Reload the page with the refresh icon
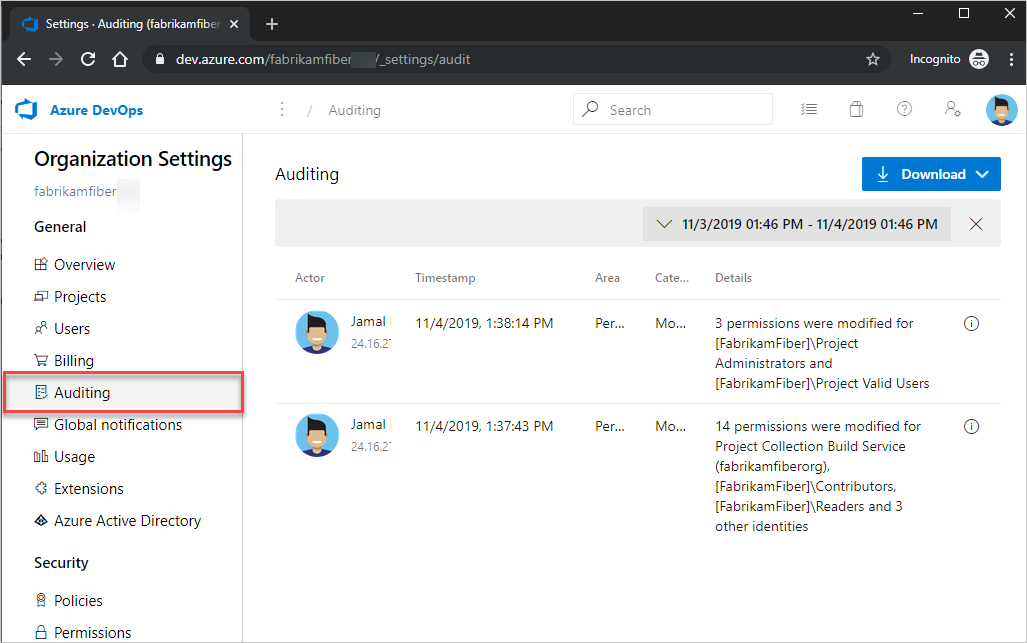Screen dimensions: 1027x643 coord(87,59)
